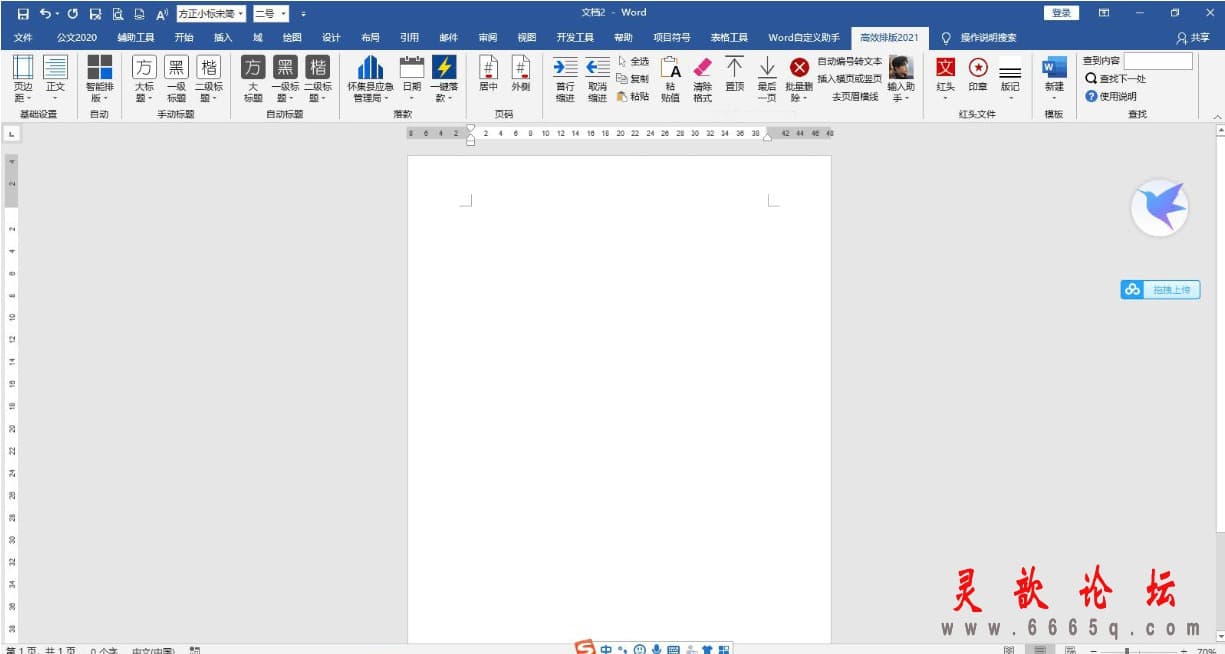
Task: Click the 登录 login button
Action: (1061, 13)
